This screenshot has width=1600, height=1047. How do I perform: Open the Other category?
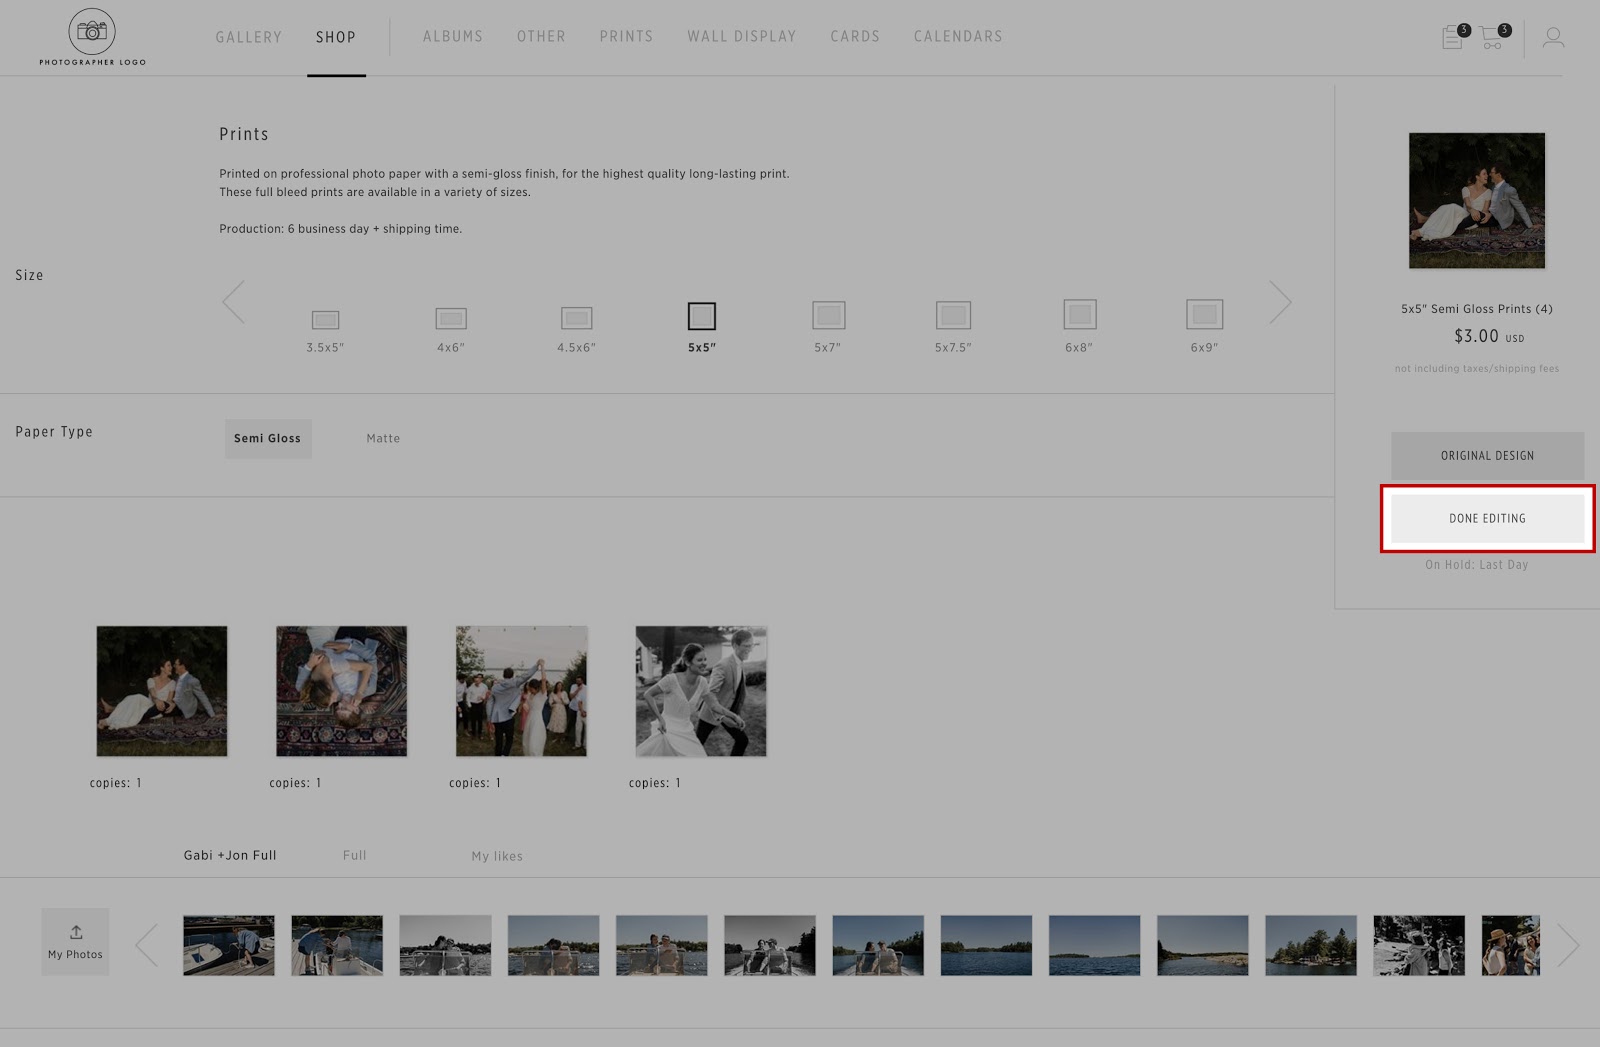[541, 36]
